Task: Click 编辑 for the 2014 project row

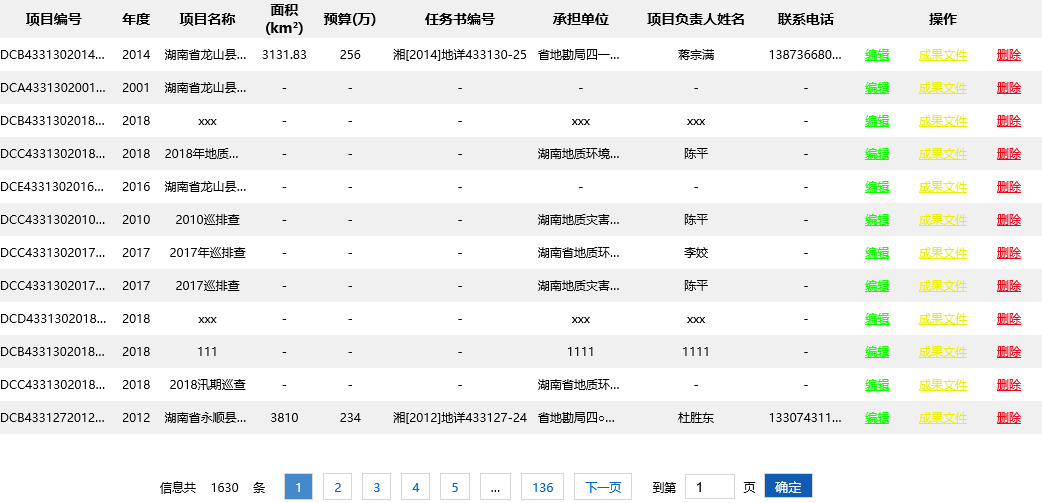Action: click(x=877, y=55)
